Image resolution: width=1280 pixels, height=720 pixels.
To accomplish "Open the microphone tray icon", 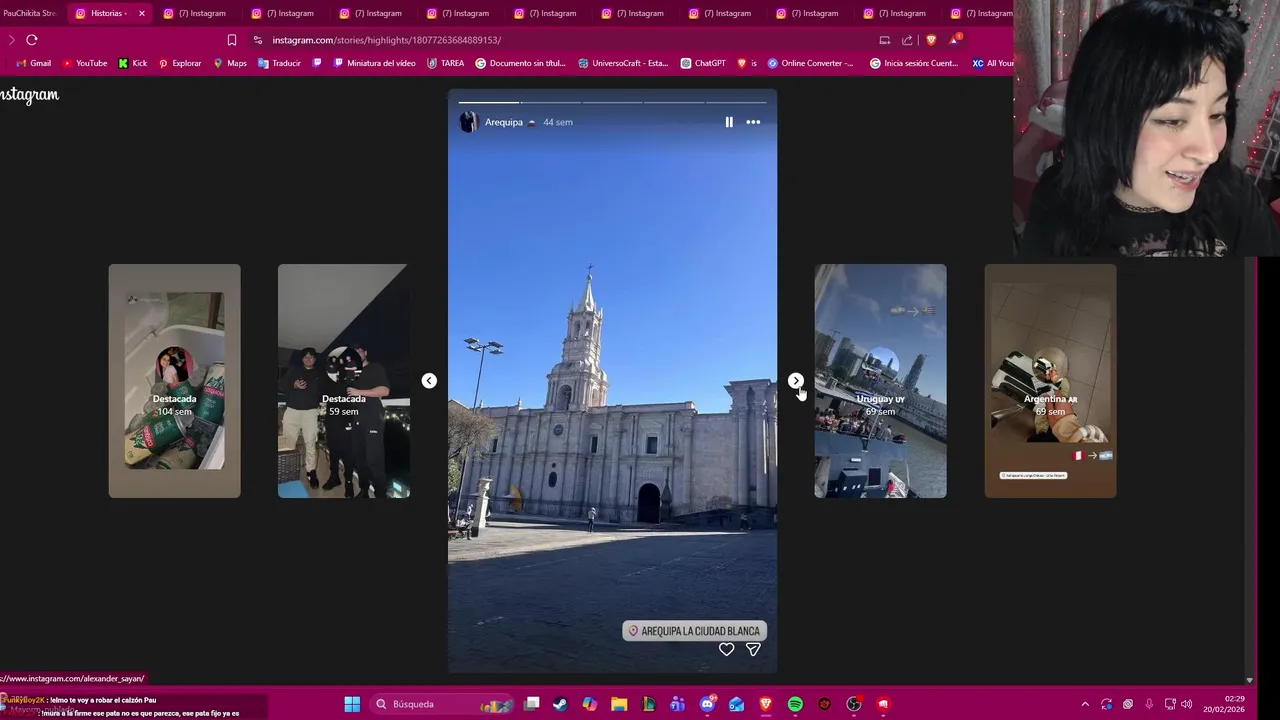I will coord(1149,704).
